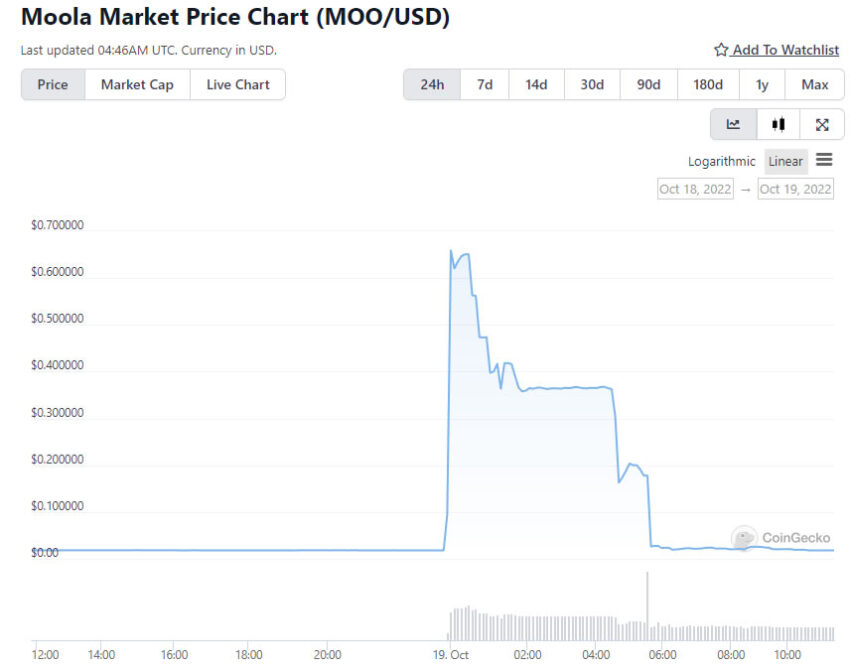This screenshot has width=850, height=670.
Task: Open the Oct 18, 2022 start date picker
Action: 696,189
